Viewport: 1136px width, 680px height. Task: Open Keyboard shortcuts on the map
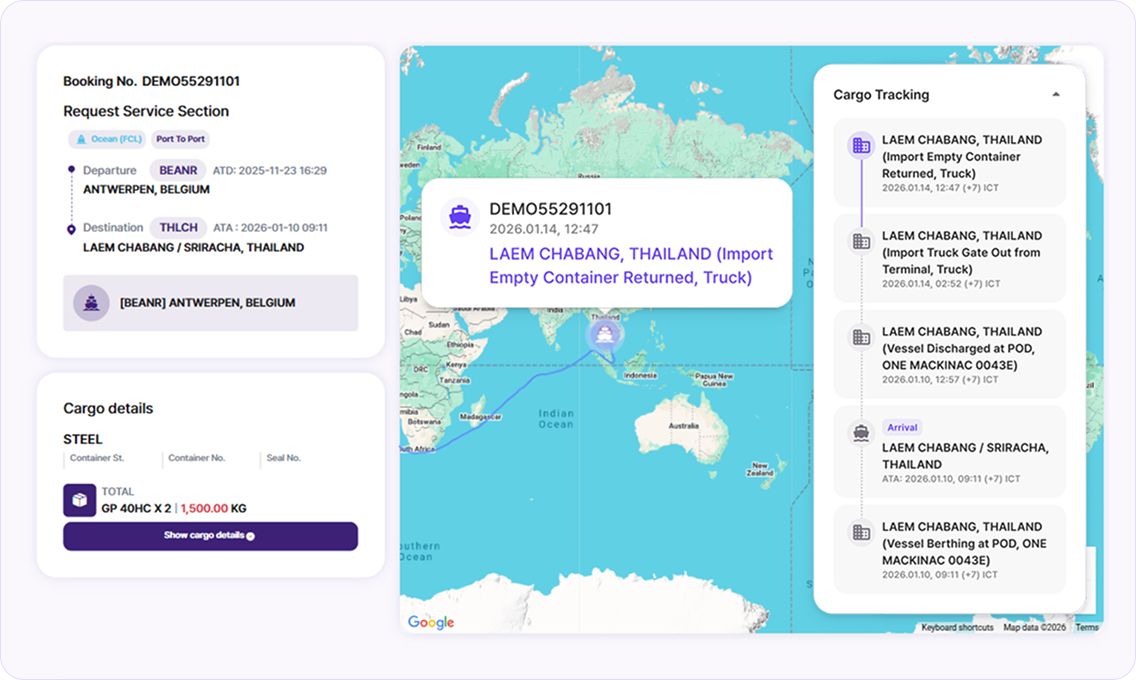(x=957, y=627)
